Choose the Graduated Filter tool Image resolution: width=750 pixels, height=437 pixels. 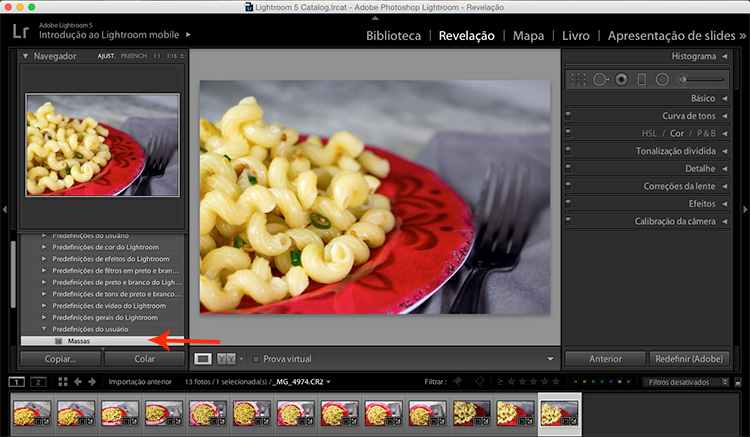point(642,78)
